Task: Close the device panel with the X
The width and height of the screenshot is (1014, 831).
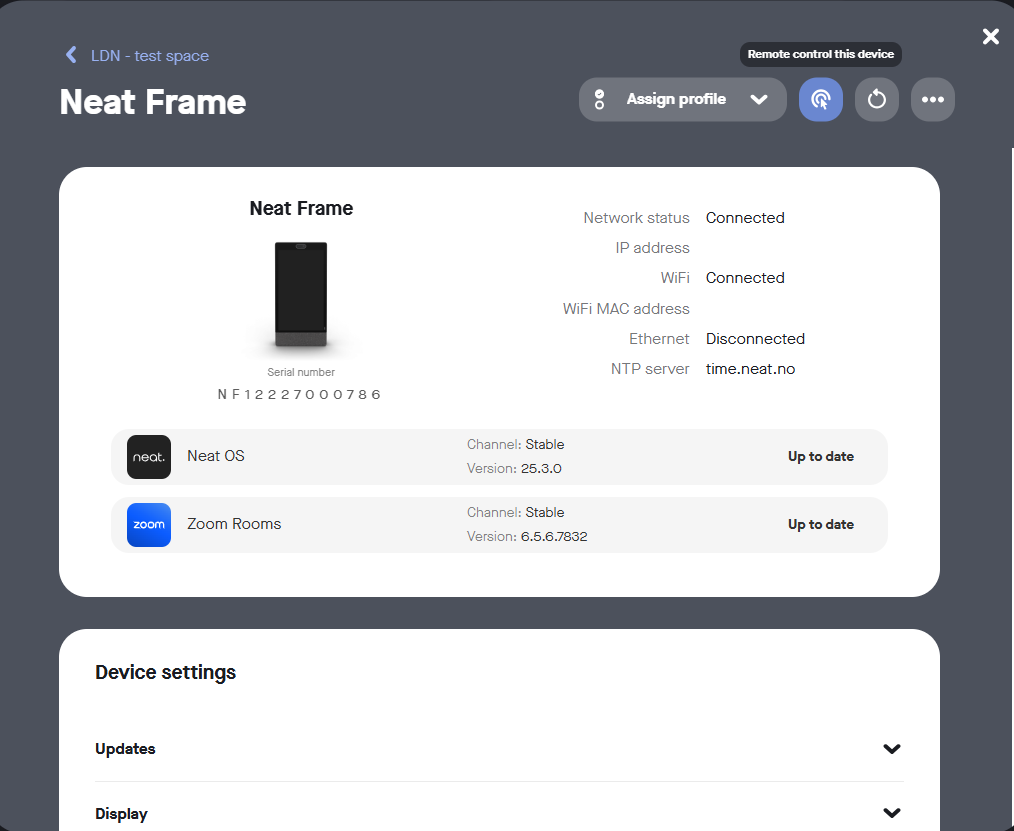Action: coord(990,37)
